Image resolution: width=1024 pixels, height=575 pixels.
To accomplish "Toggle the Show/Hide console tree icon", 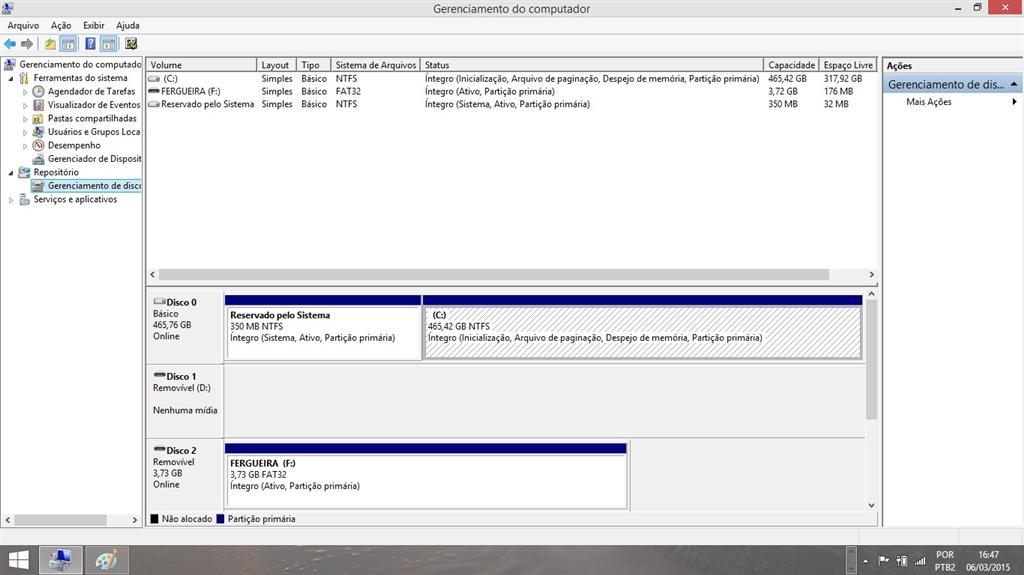I will click(x=68, y=44).
